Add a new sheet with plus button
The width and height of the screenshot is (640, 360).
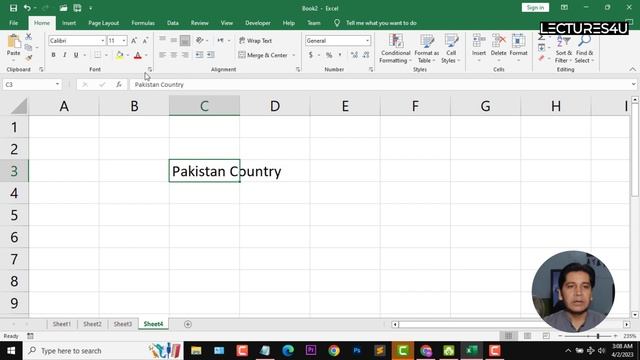pos(188,324)
